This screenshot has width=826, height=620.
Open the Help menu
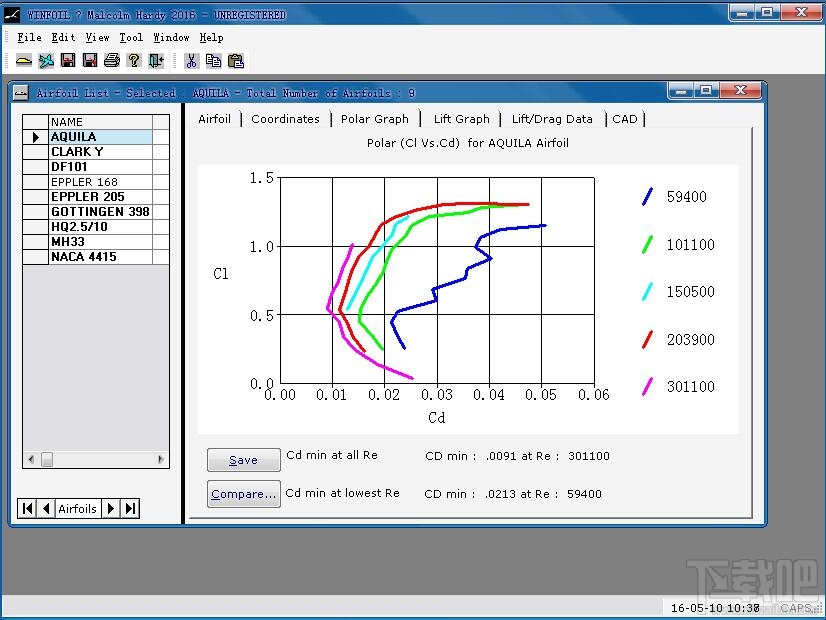(211, 37)
